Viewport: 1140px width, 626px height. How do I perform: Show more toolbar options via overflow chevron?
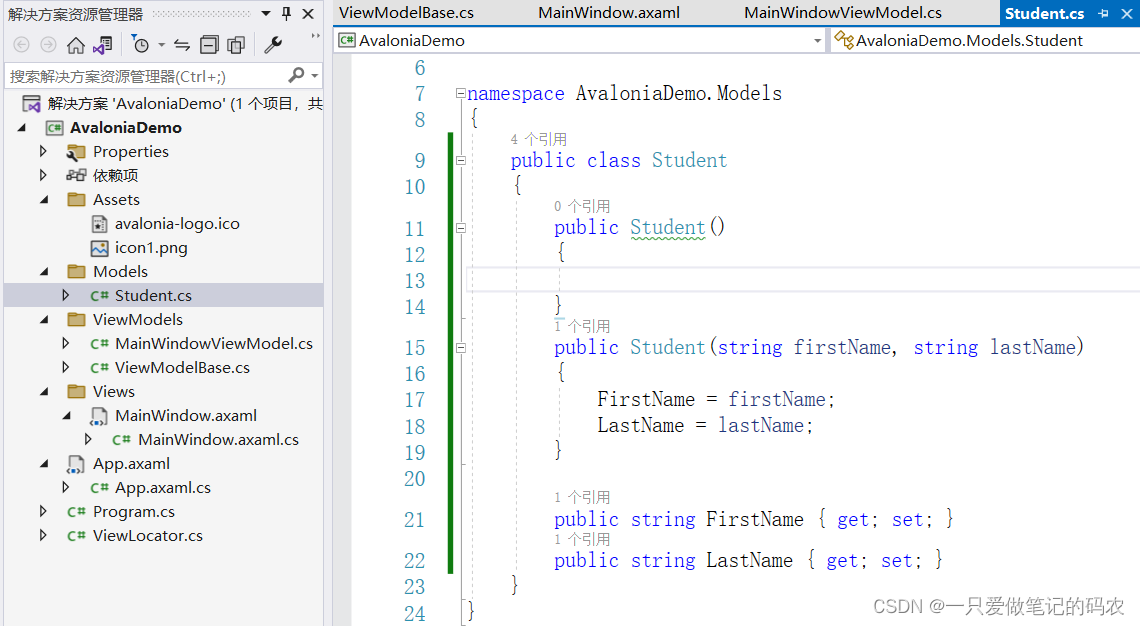pyautogui.click(x=315, y=36)
